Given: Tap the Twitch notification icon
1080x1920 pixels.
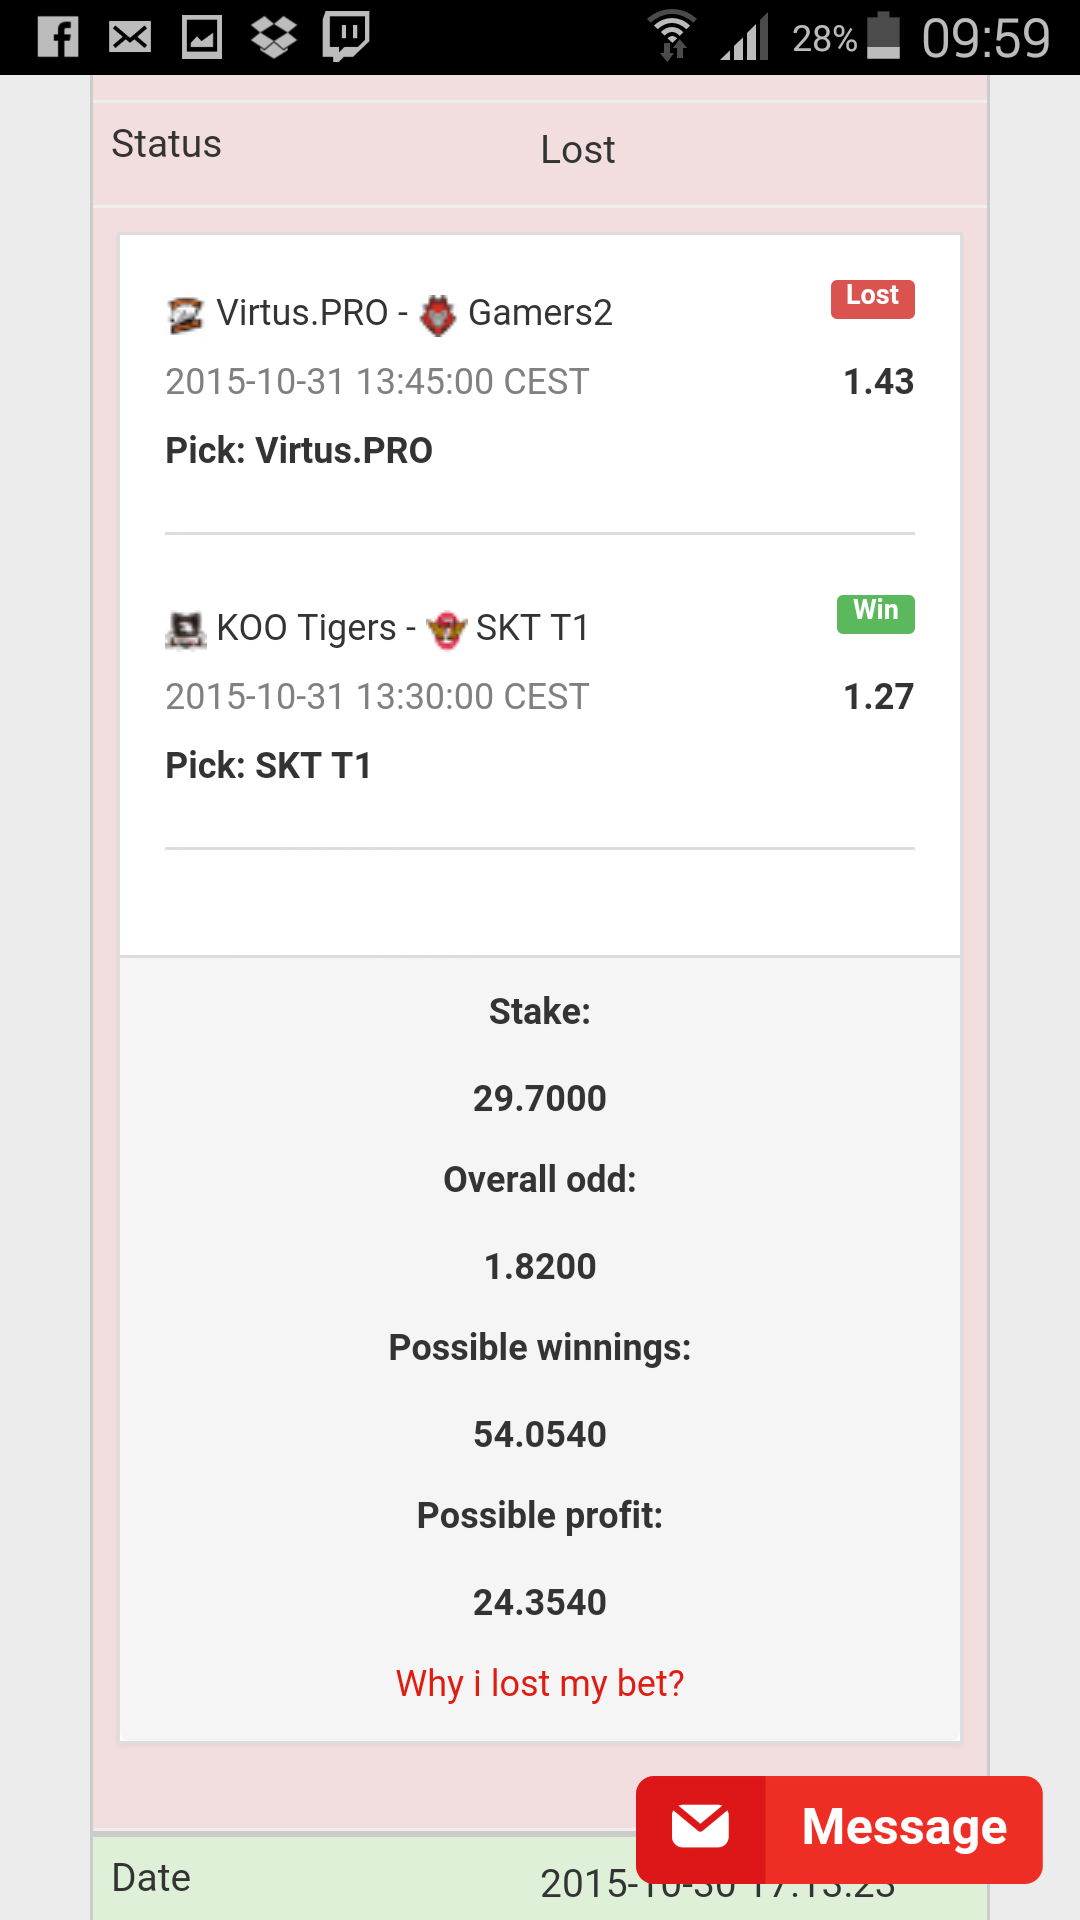Looking at the screenshot, I should tap(346, 36).
